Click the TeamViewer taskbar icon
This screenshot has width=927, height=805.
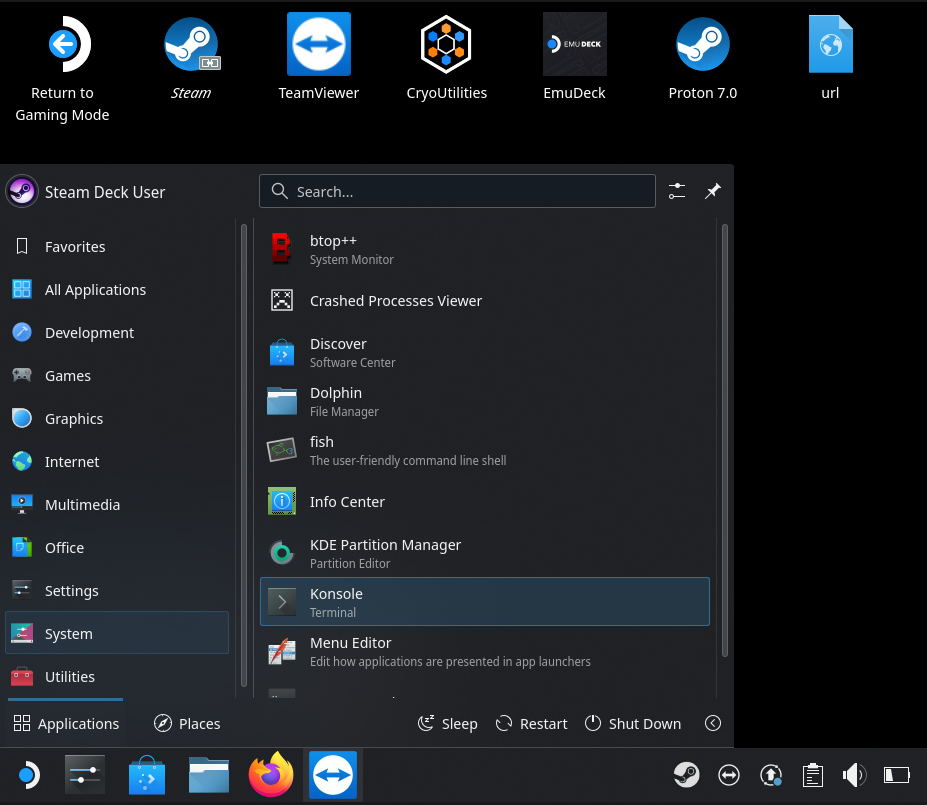coord(333,775)
